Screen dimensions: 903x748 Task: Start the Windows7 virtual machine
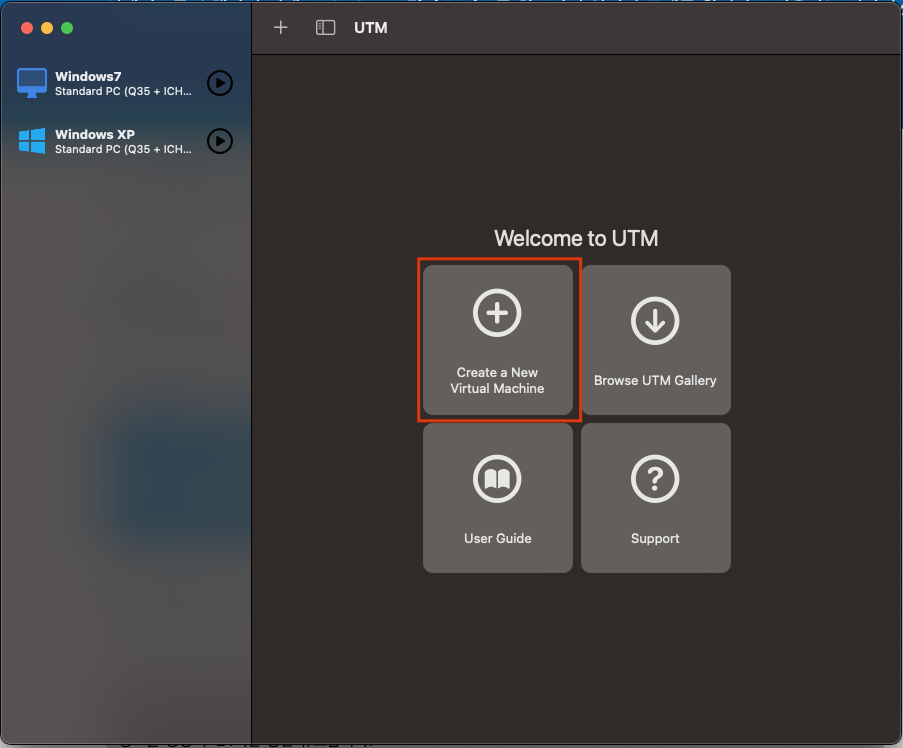220,83
